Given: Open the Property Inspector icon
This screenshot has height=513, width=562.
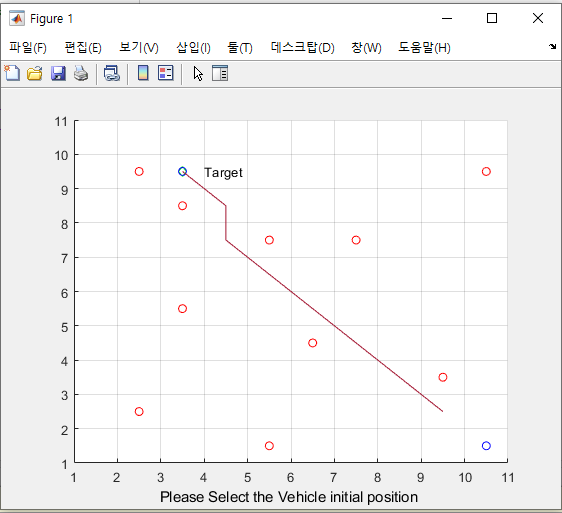Looking at the screenshot, I should 220,73.
